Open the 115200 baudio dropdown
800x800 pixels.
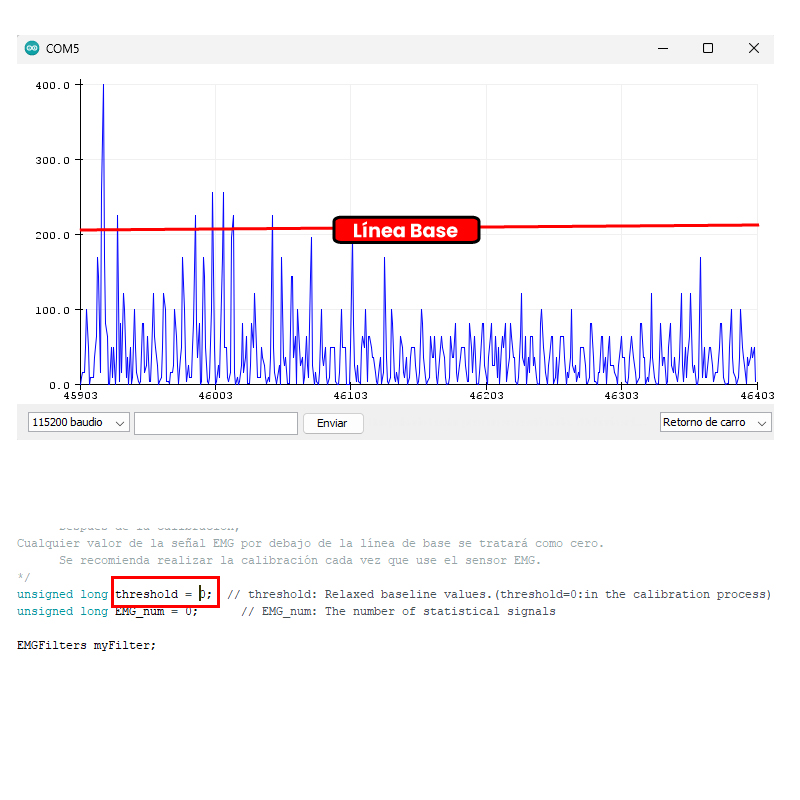tap(79, 423)
